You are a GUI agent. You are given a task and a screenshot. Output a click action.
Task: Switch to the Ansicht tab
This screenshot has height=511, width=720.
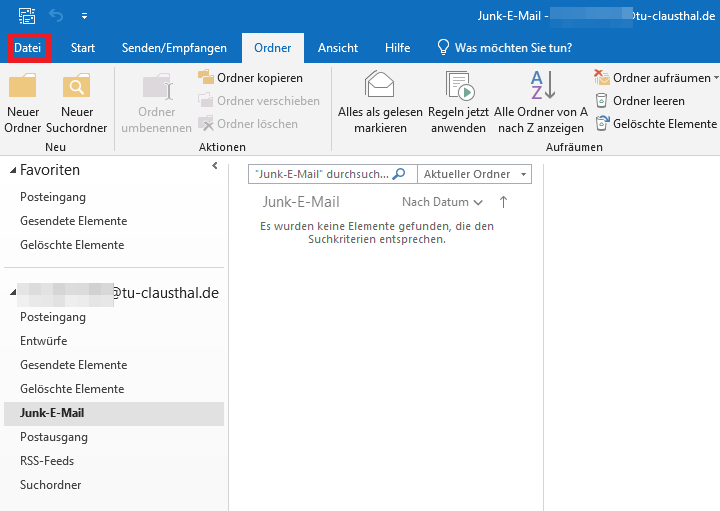[x=338, y=48]
